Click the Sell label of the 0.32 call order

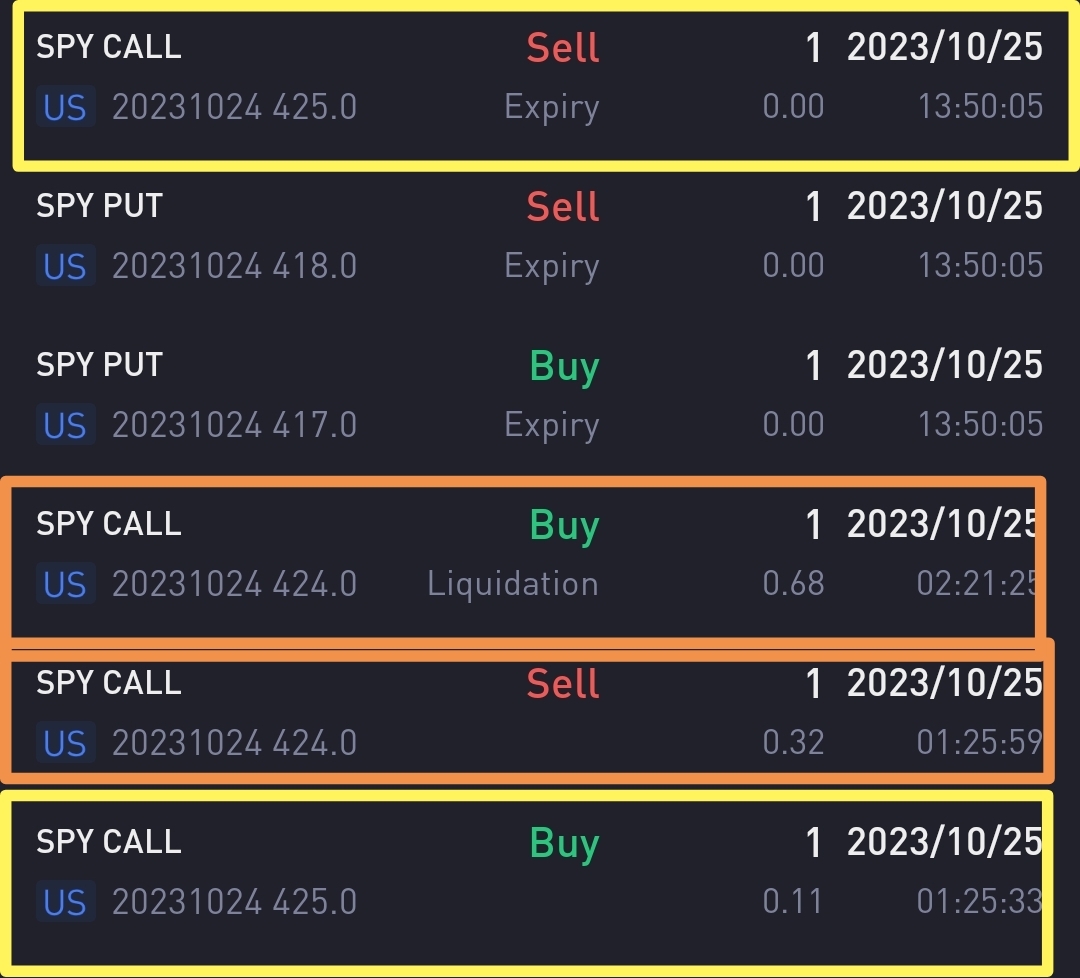(x=563, y=684)
